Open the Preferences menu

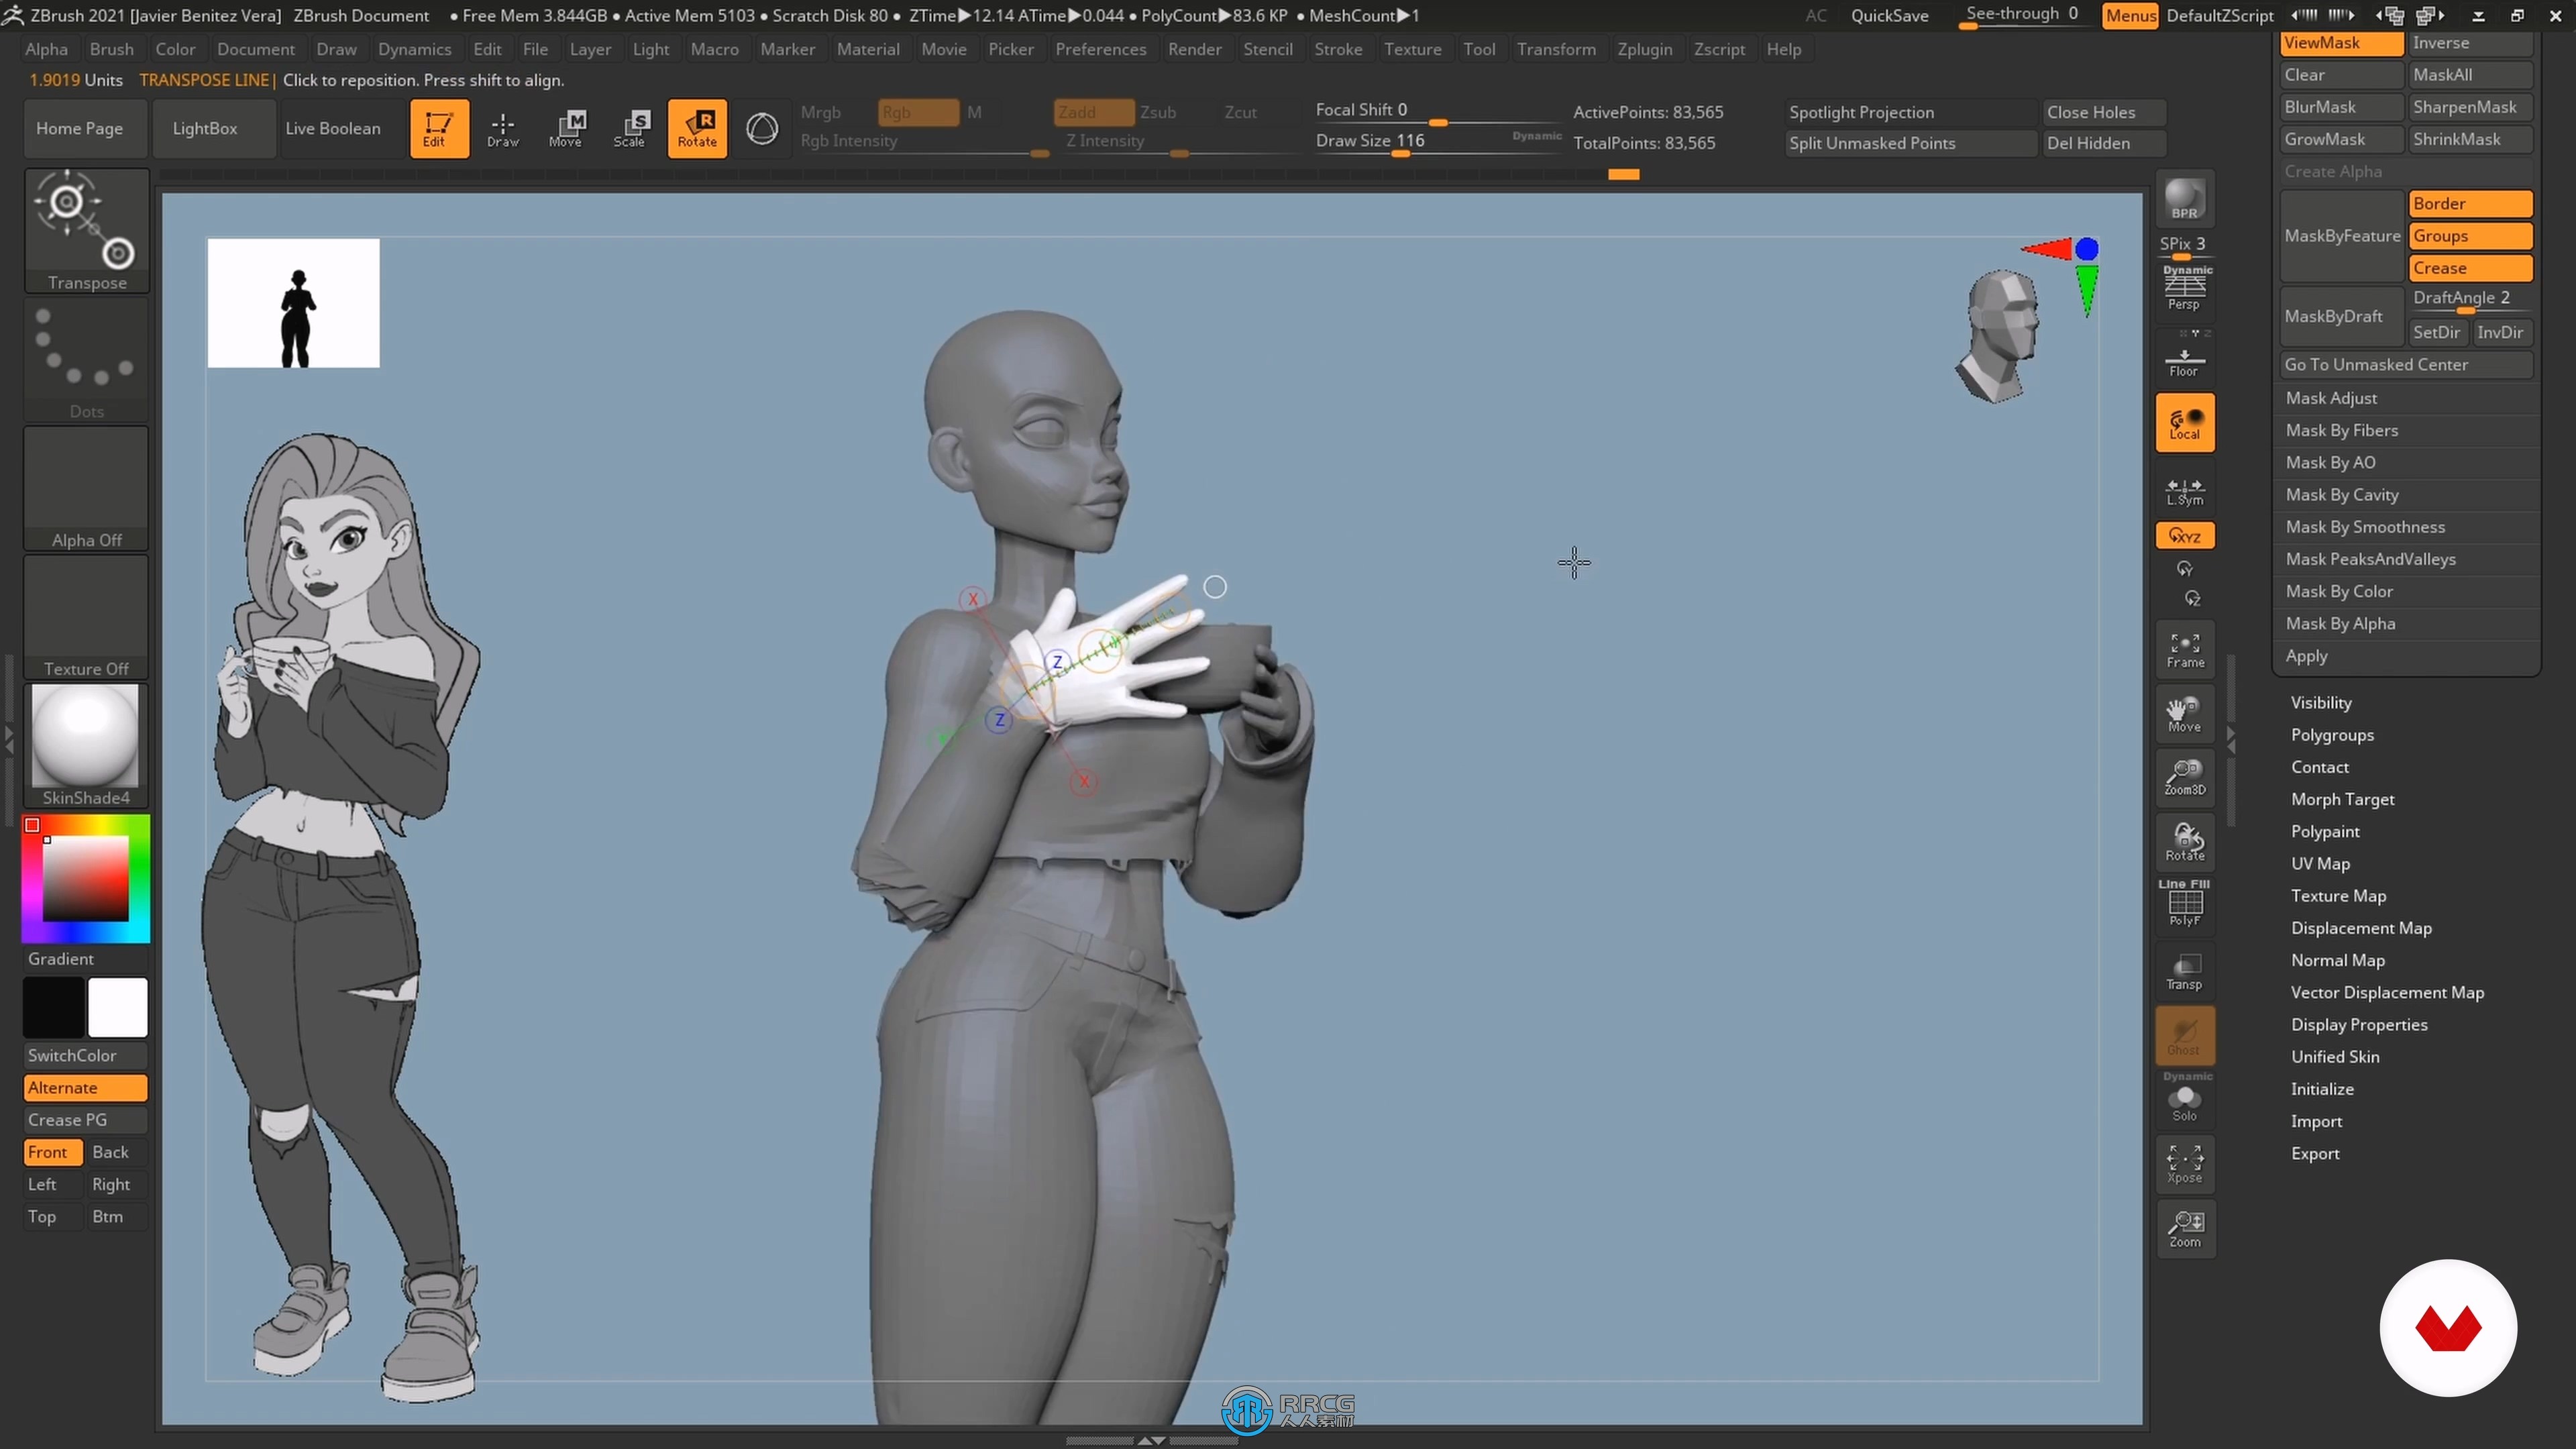pyautogui.click(x=1099, y=48)
